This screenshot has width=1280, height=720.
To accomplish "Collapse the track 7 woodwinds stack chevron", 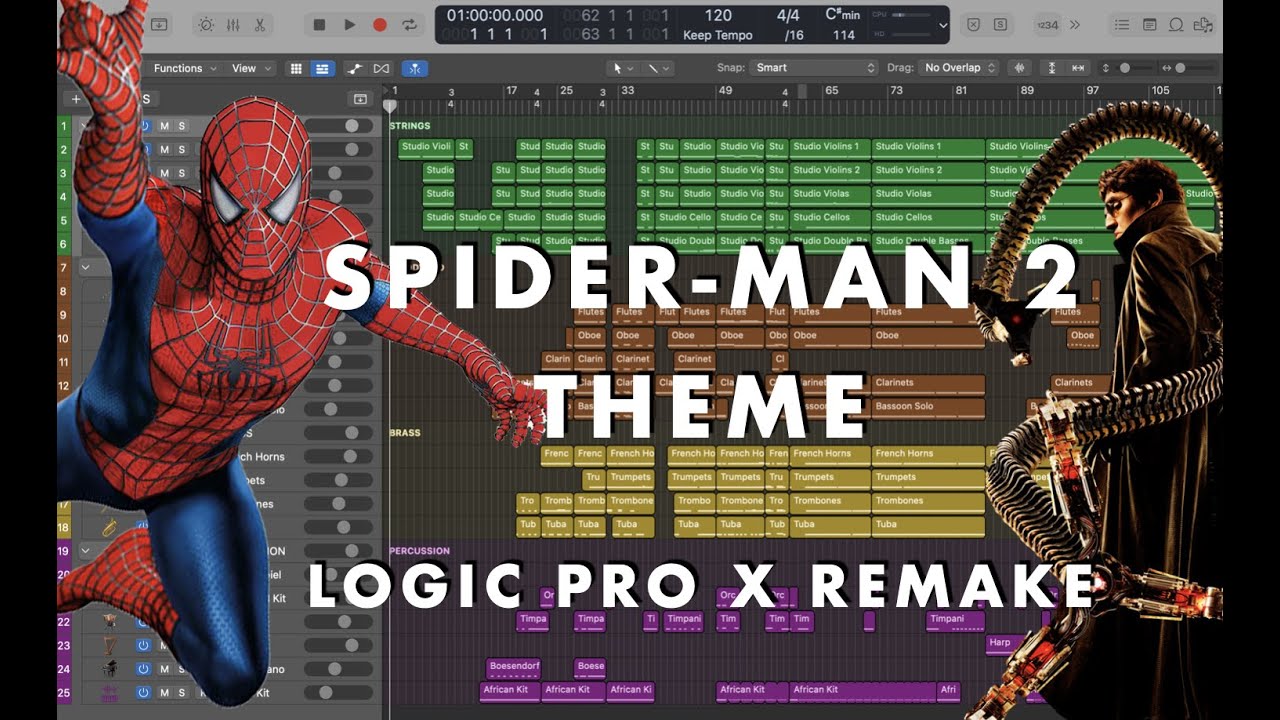I will tap(85, 268).
